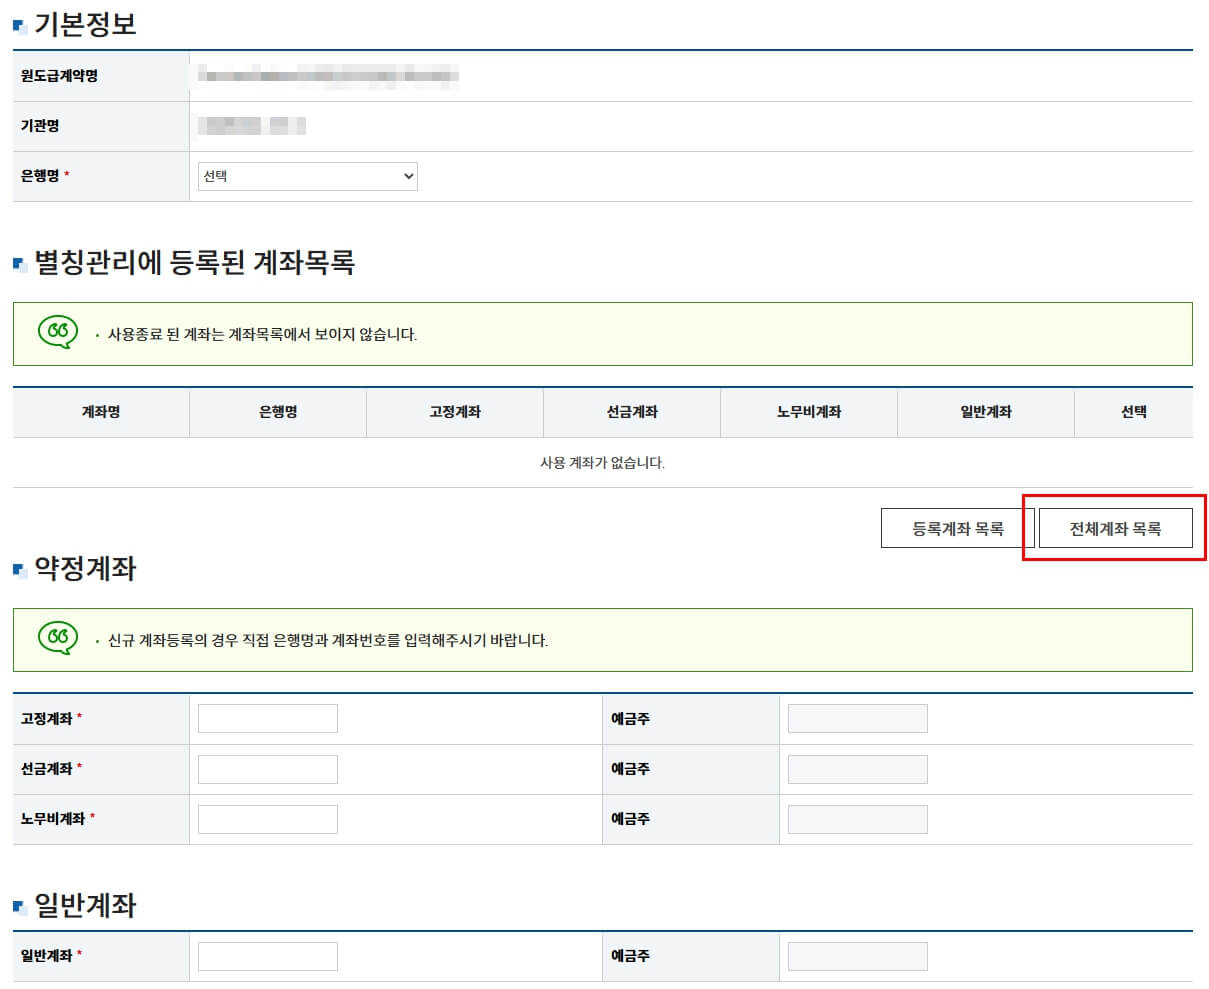Click the 예금주 field beside 고정계좌

(x=858, y=717)
